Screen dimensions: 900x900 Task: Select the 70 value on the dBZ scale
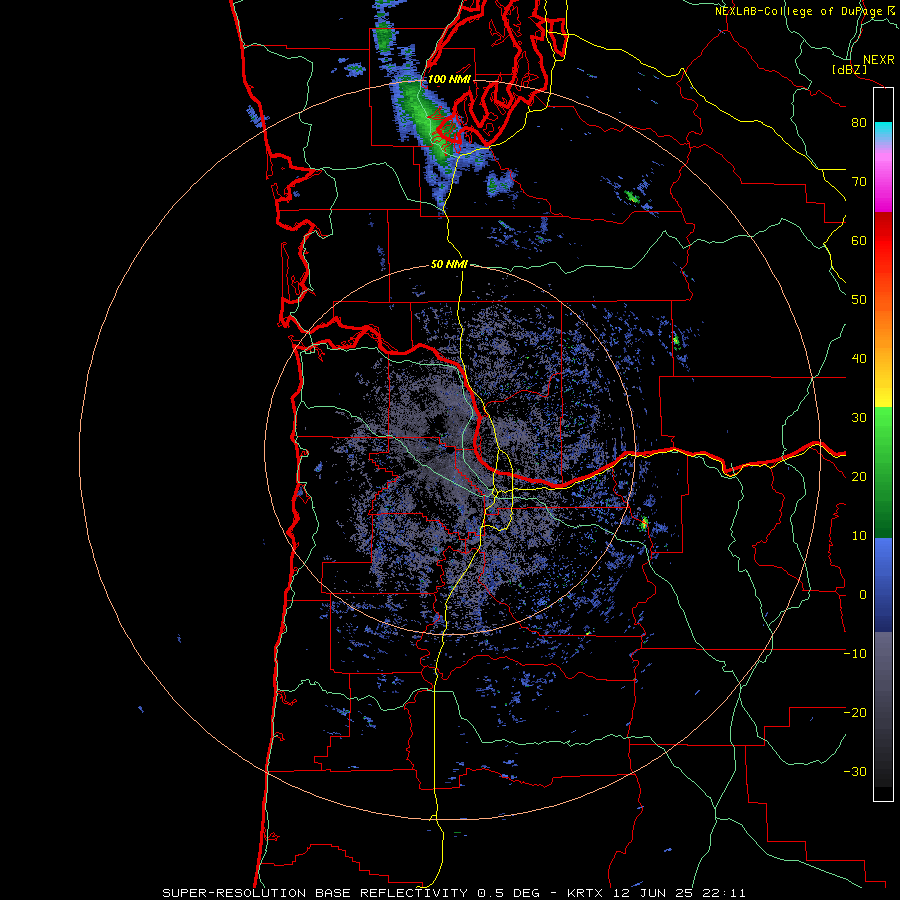(859, 182)
